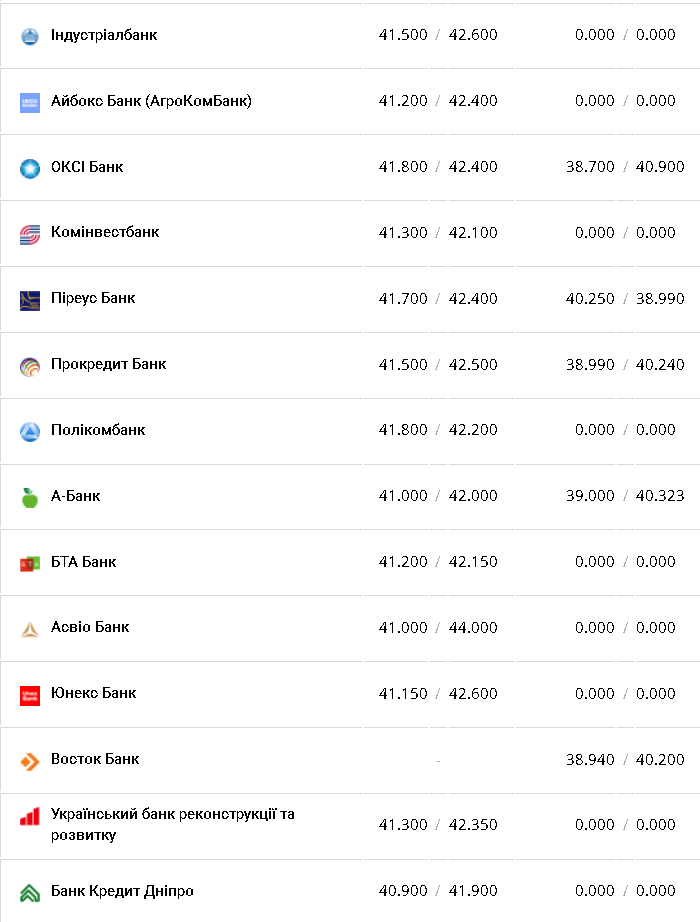Click the Індустріалбанк logo icon
Screen dimensions: 700x922
click(x=30, y=36)
